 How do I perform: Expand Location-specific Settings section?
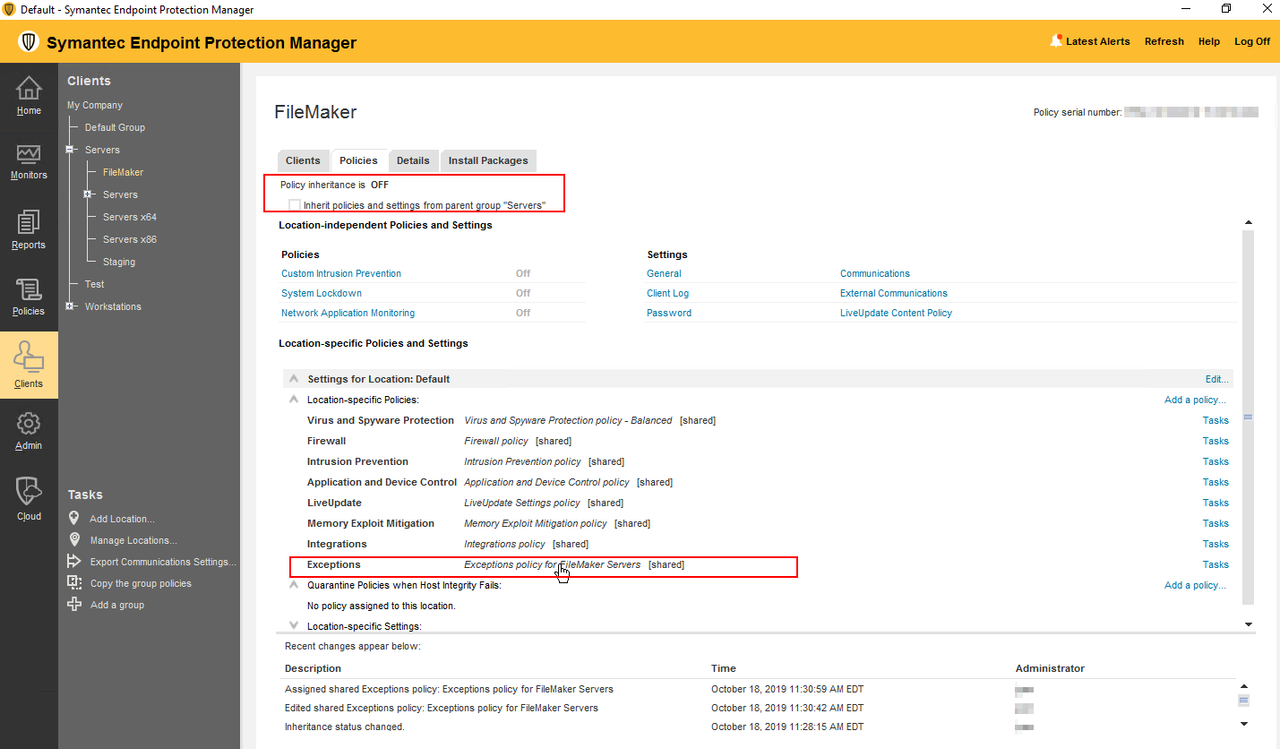click(x=293, y=626)
